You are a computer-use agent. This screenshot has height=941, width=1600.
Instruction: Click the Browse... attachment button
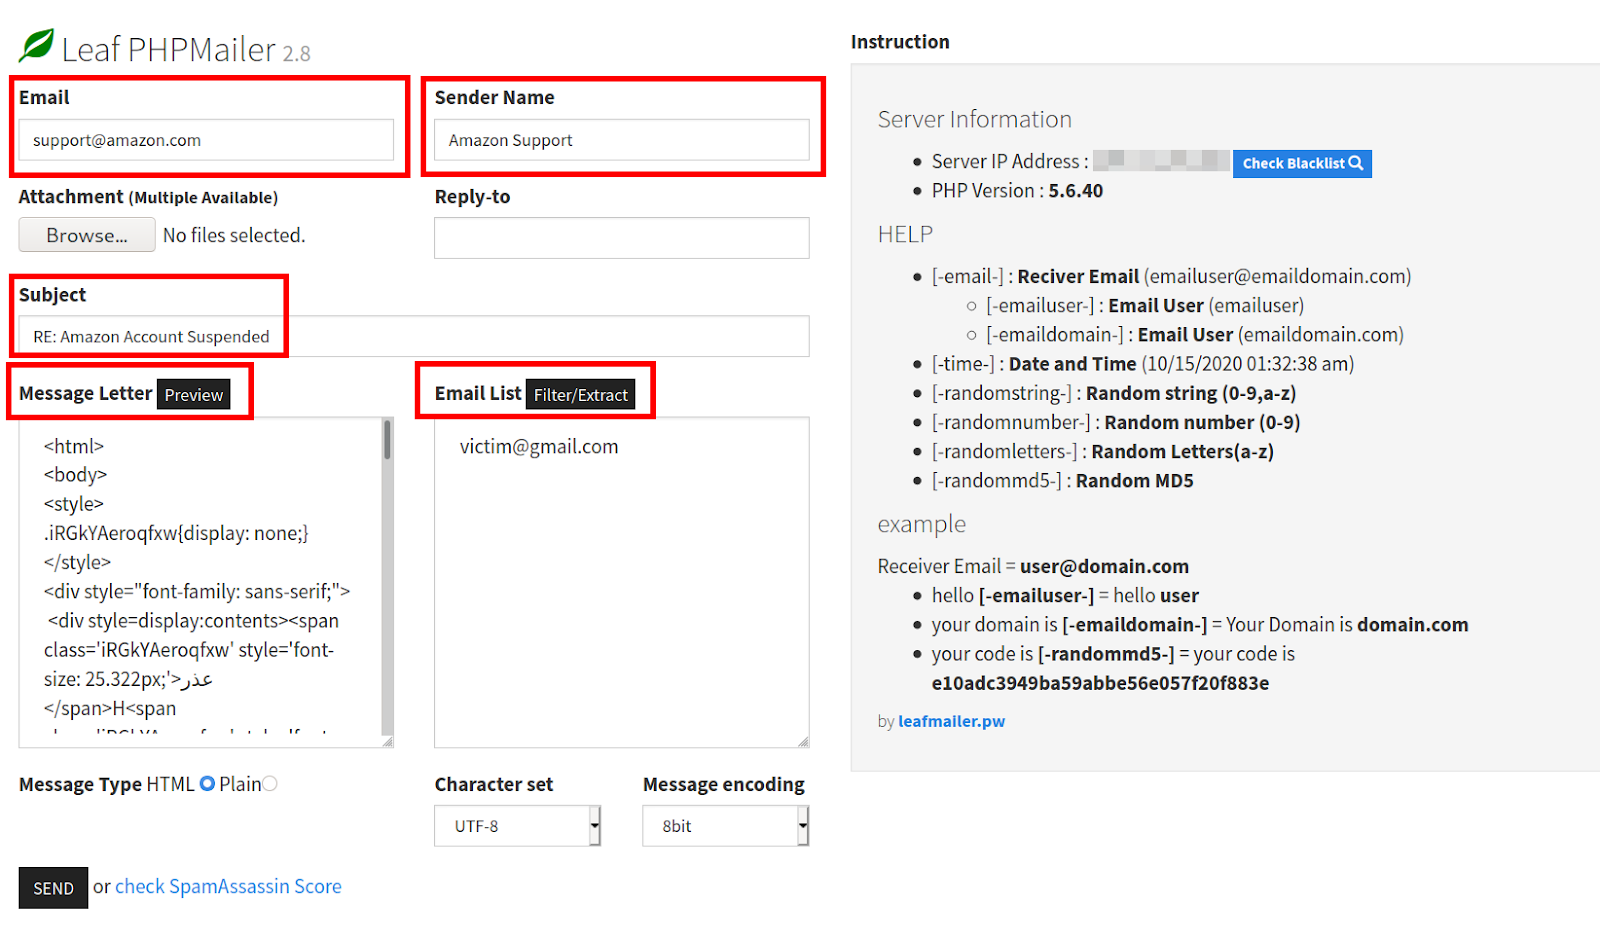click(x=87, y=235)
